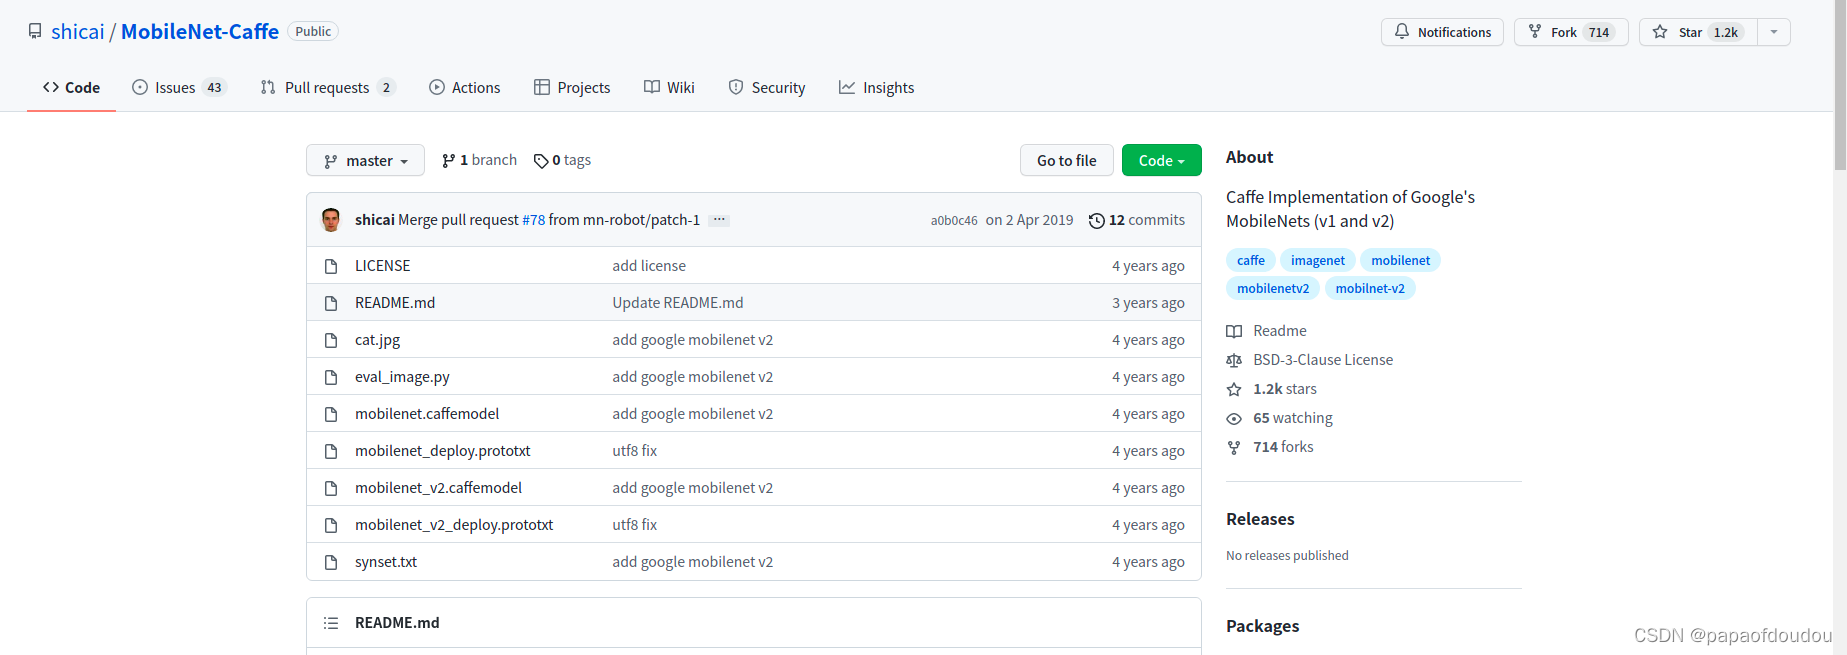Viewport: 1847px width, 655px height.
Task: Click the mobilenet_deploy.prototxt file icon
Action: tap(331, 451)
